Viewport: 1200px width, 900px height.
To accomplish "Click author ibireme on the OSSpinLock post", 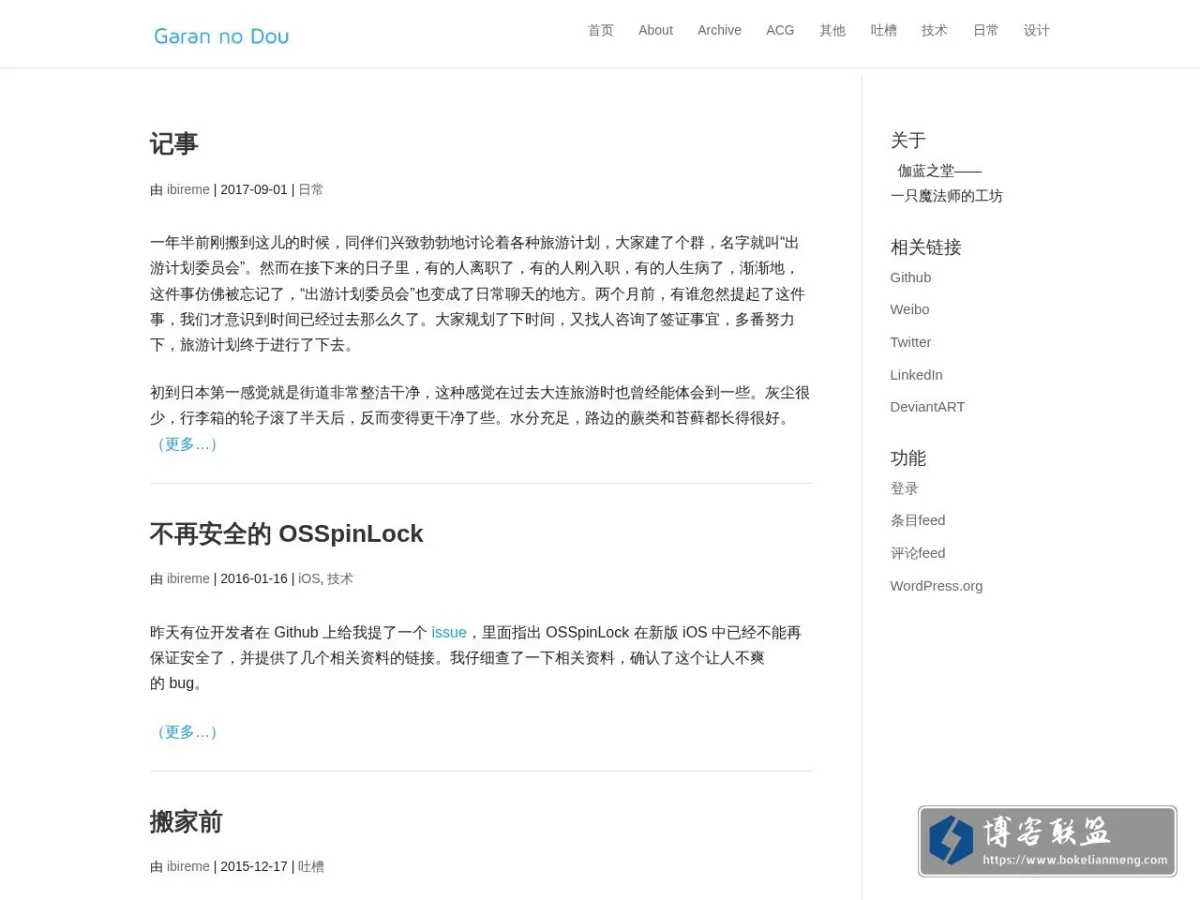I will point(188,579).
